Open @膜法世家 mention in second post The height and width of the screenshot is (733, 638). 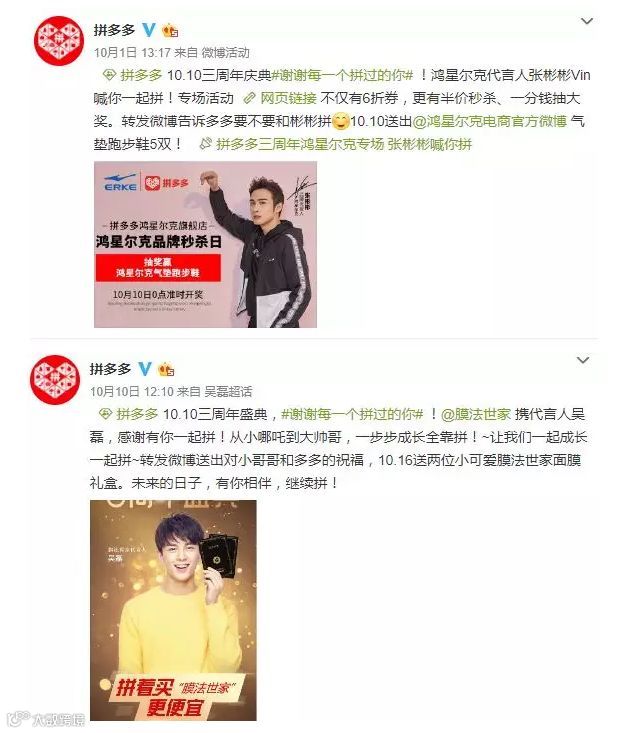(476, 414)
